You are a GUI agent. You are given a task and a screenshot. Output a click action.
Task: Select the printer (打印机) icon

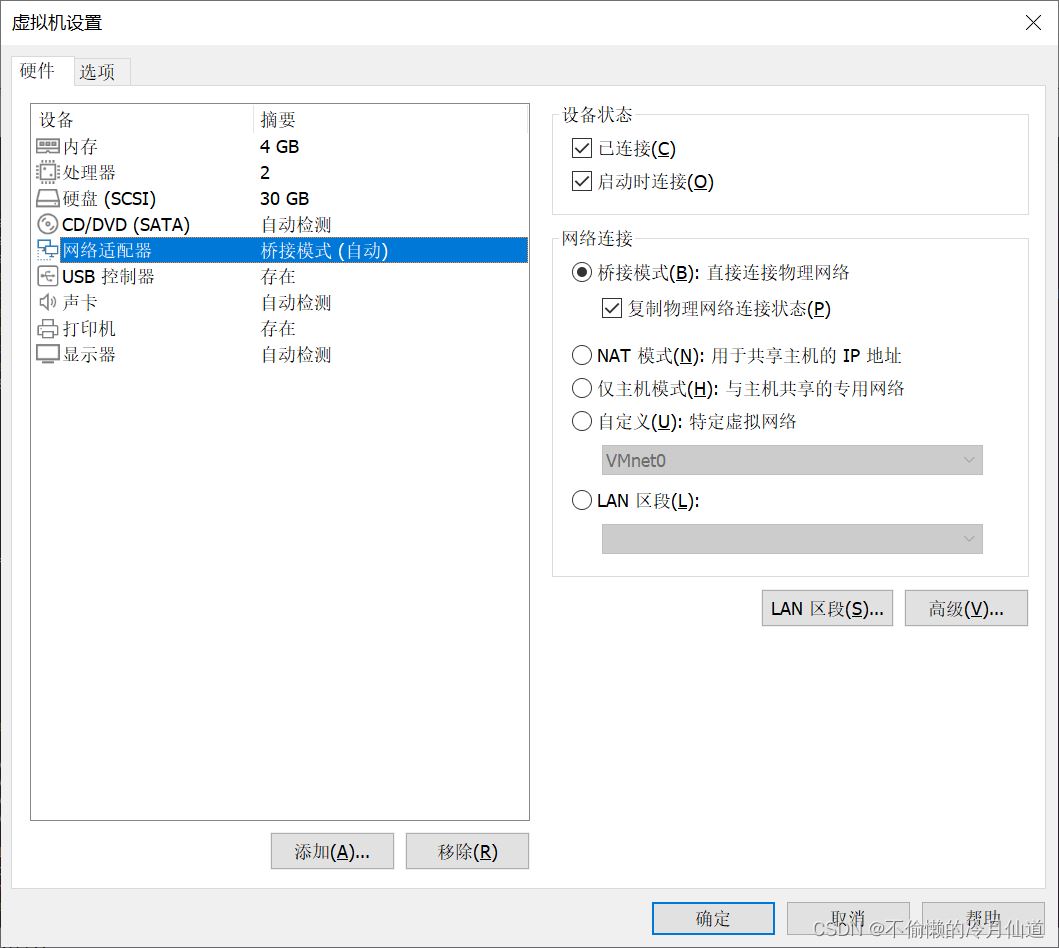(x=47, y=328)
